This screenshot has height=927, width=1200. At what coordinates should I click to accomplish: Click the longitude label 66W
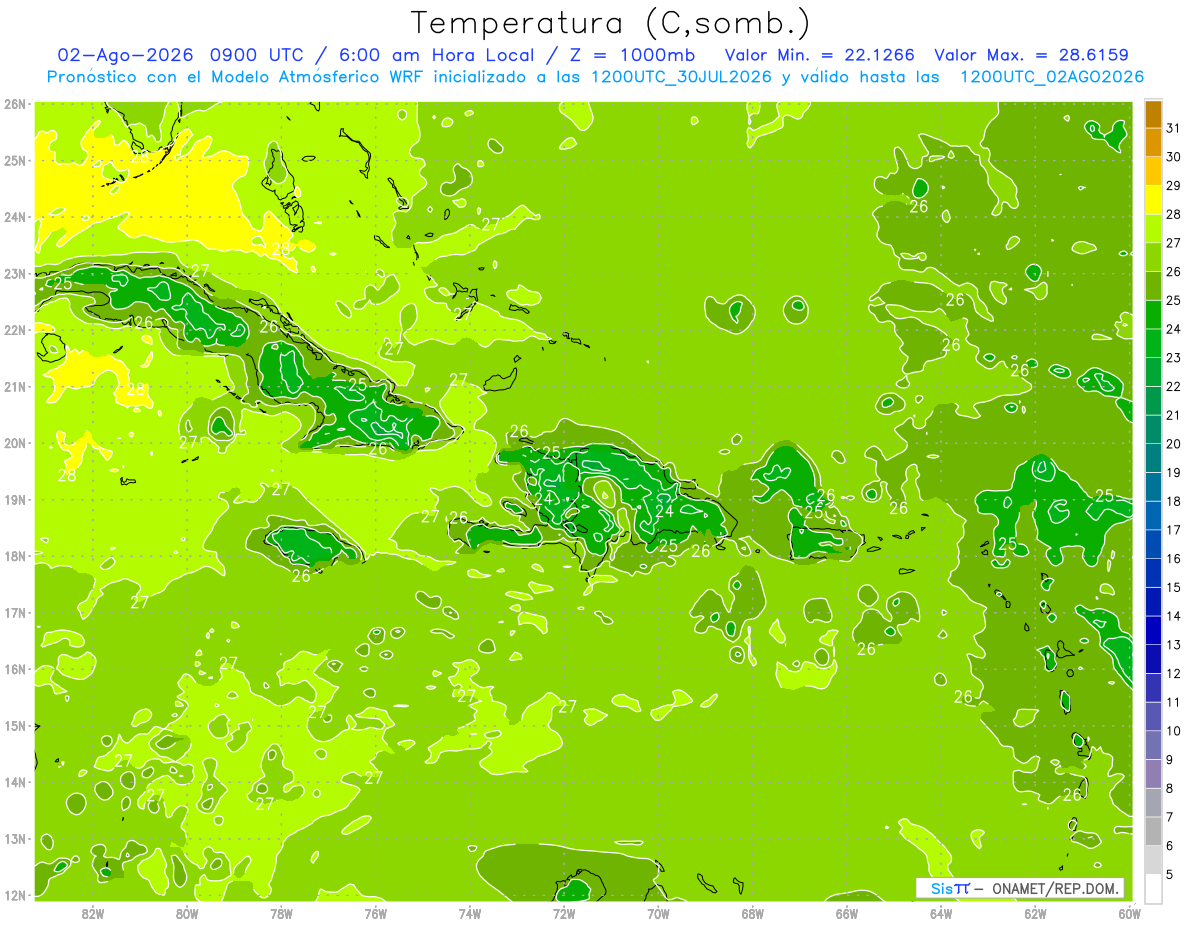[847, 913]
